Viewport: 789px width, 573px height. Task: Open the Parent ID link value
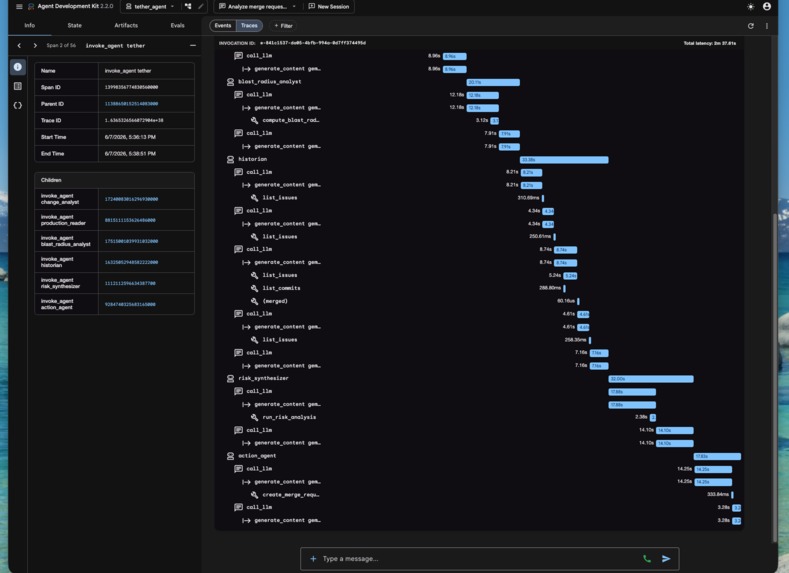131,104
